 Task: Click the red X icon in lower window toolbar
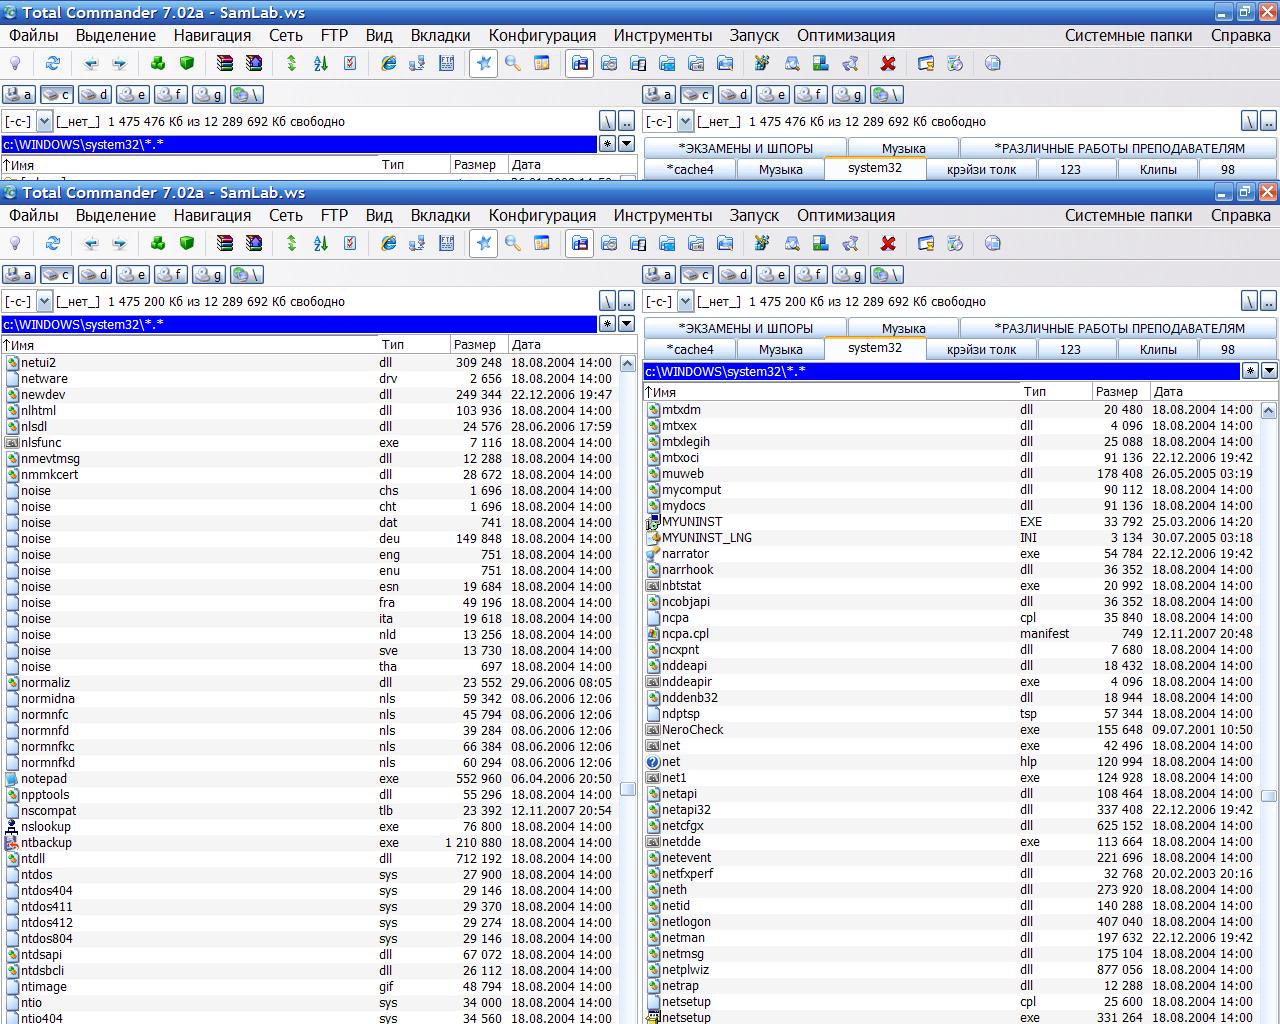point(887,243)
